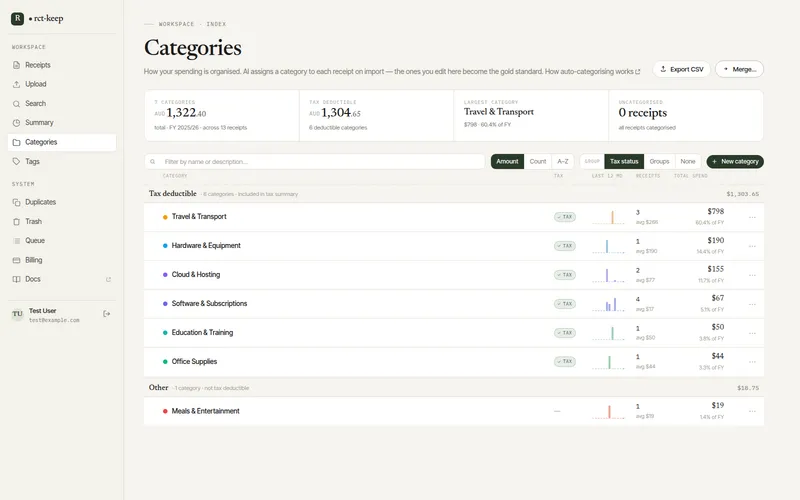Set grouping to None

[688, 162]
